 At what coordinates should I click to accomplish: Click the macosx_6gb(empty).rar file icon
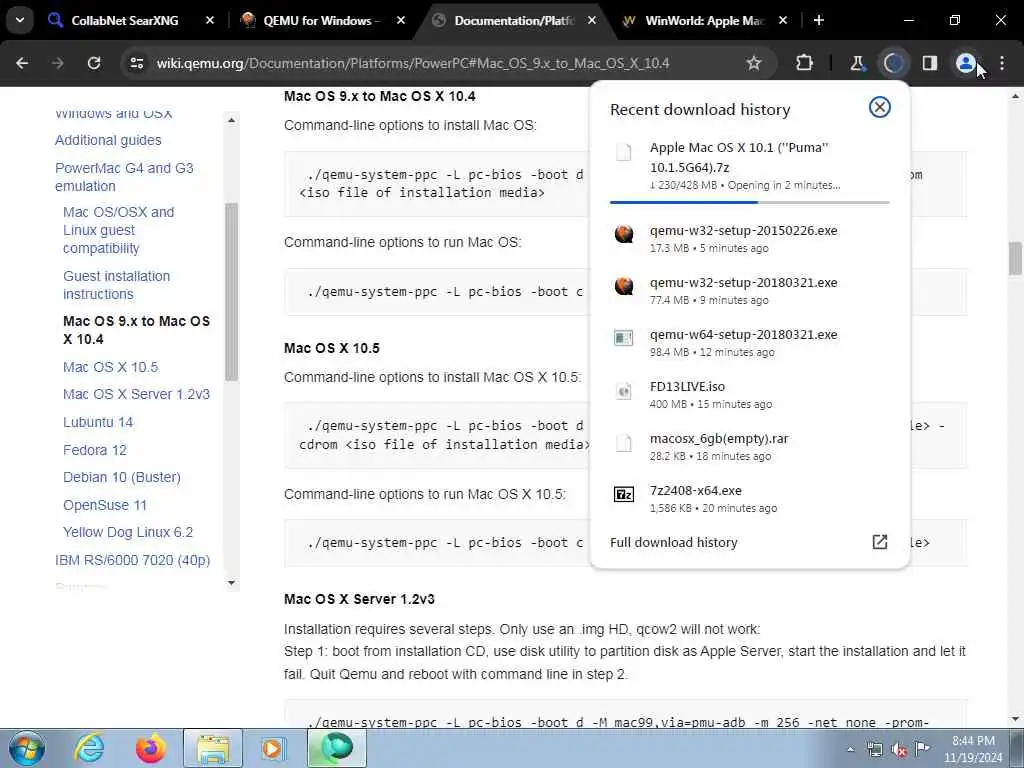[624, 443]
